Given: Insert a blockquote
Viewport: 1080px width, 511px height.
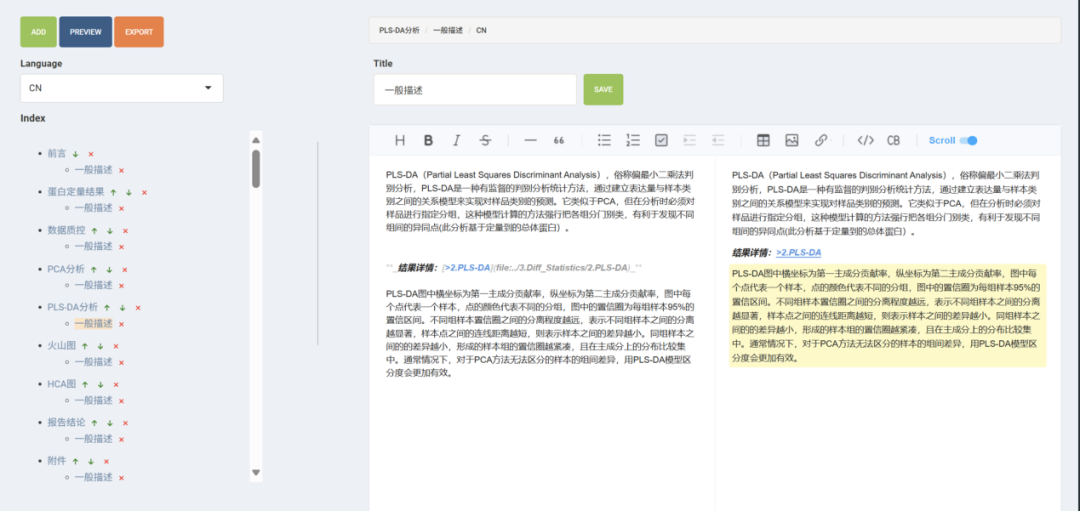Looking at the screenshot, I should click(559, 140).
